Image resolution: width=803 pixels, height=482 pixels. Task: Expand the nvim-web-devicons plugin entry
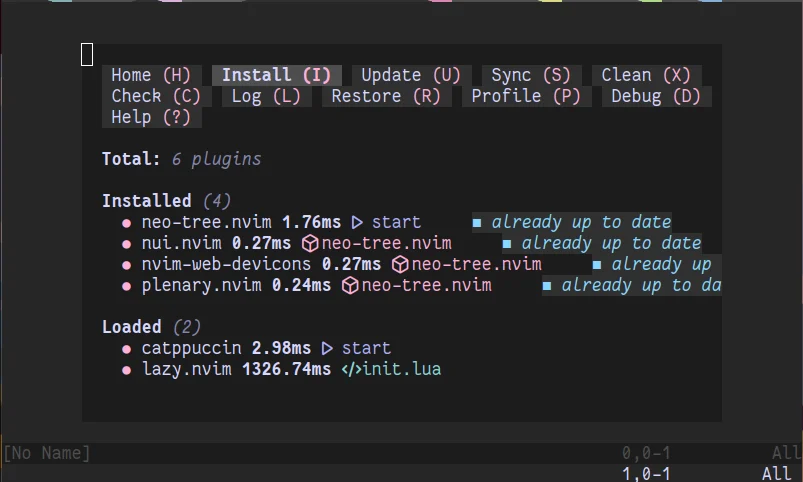click(x=226, y=264)
